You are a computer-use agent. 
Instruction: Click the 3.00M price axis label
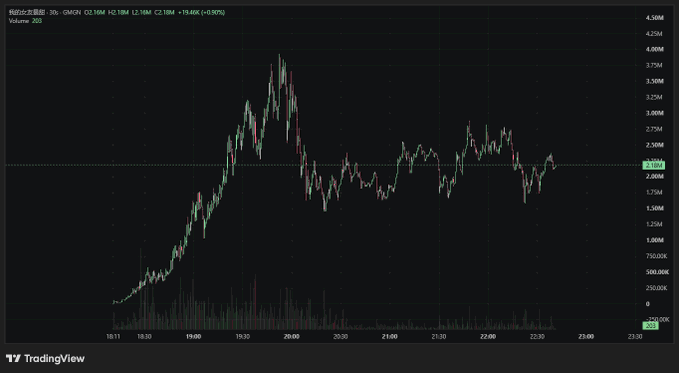(654, 113)
